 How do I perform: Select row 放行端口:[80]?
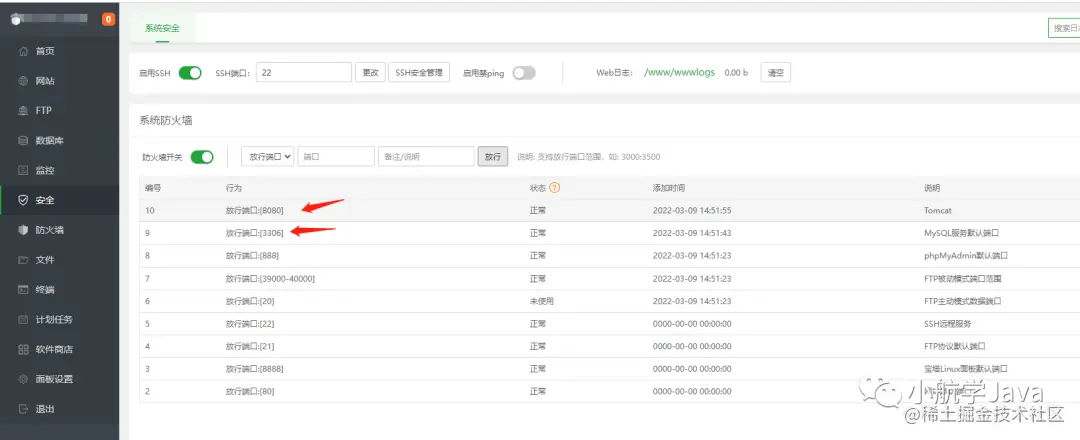pyautogui.click(x=609, y=391)
